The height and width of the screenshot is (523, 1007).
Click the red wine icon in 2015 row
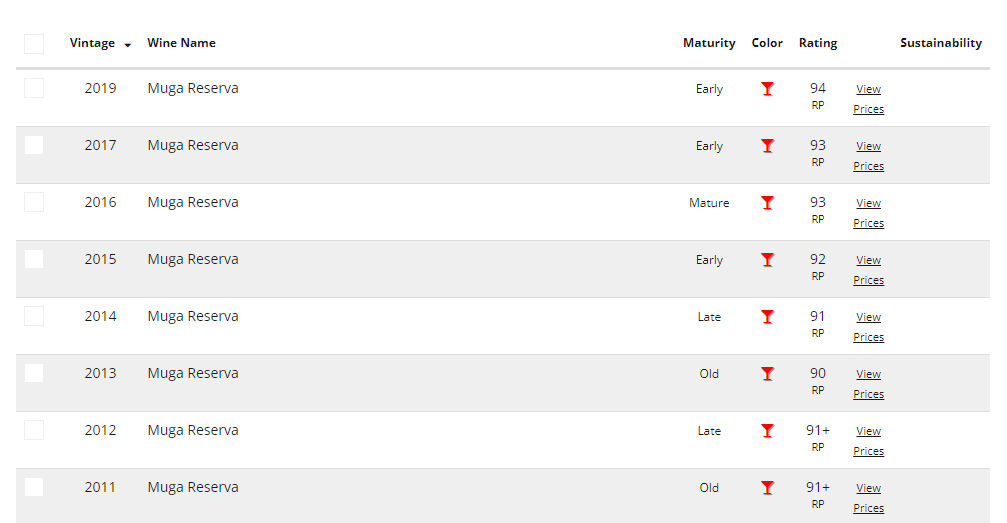point(767,260)
